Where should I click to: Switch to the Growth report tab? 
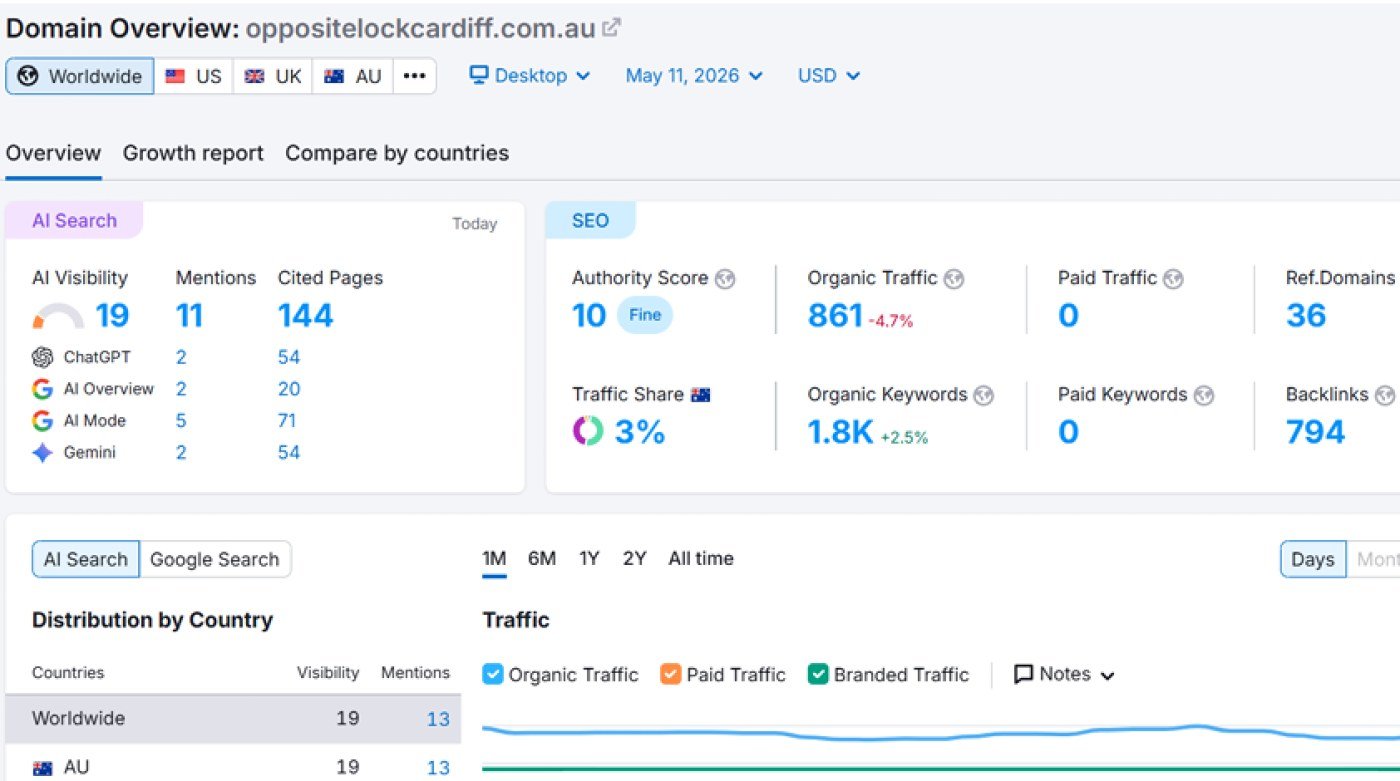(x=193, y=153)
